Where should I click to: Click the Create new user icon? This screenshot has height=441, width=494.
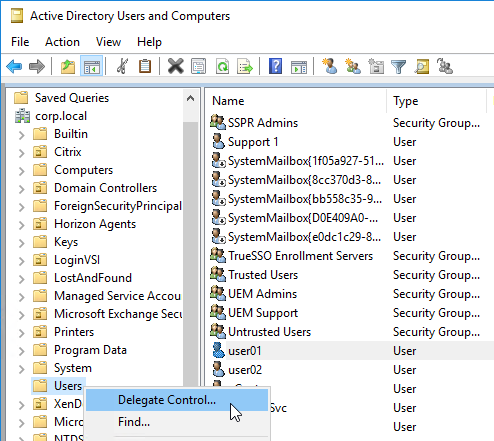coord(329,66)
